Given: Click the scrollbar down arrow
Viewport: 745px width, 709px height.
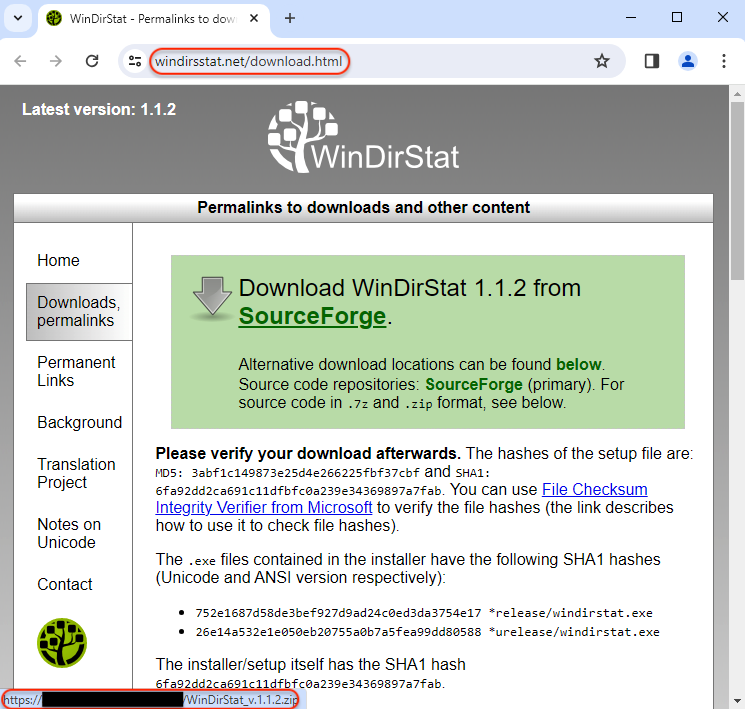Looking at the screenshot, I should point(737,701).
